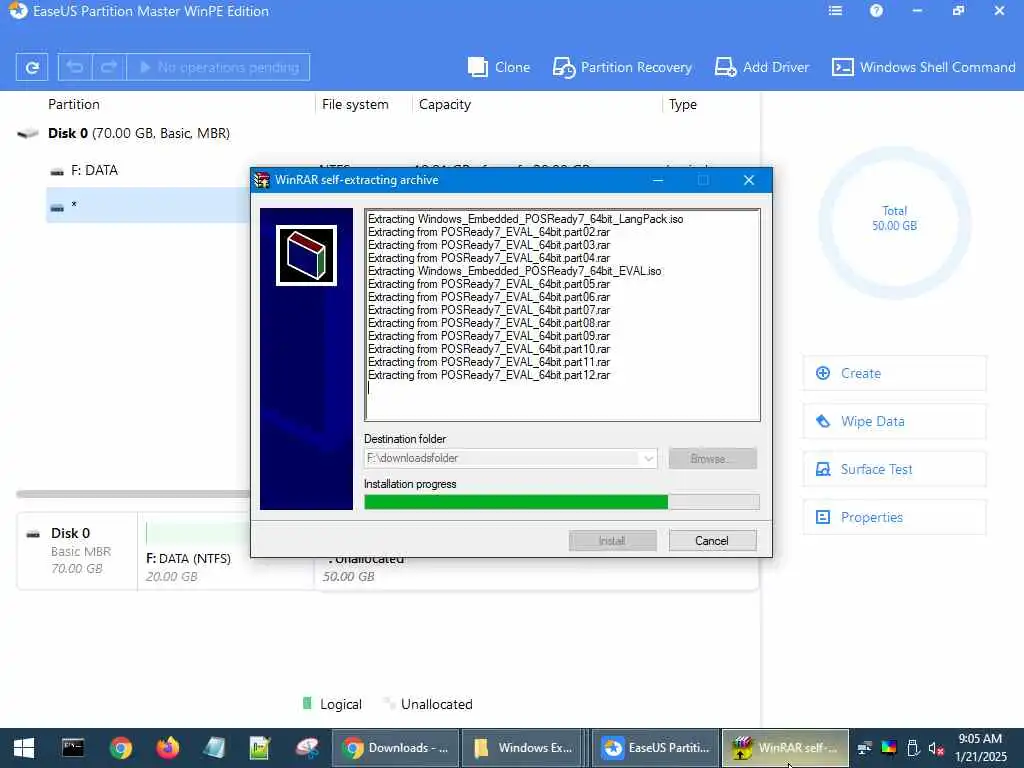Click the Type column header
Screen dimensions: 1024x768
(x=683, y=104)
